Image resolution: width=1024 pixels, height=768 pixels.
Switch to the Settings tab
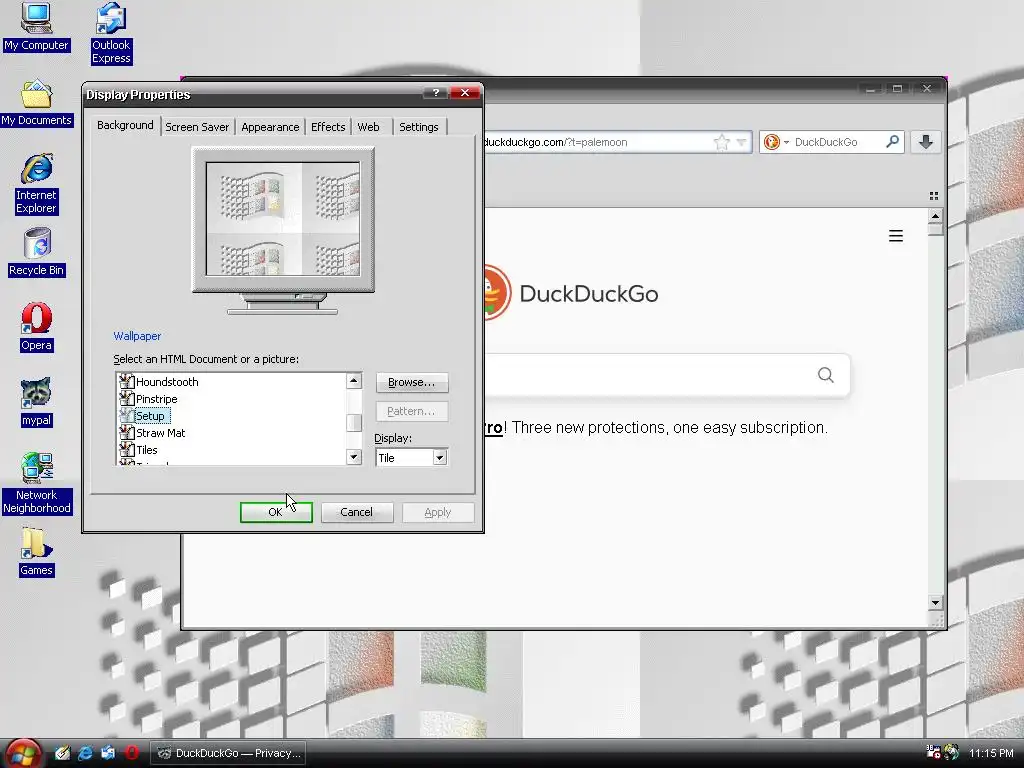coord(419,127)
